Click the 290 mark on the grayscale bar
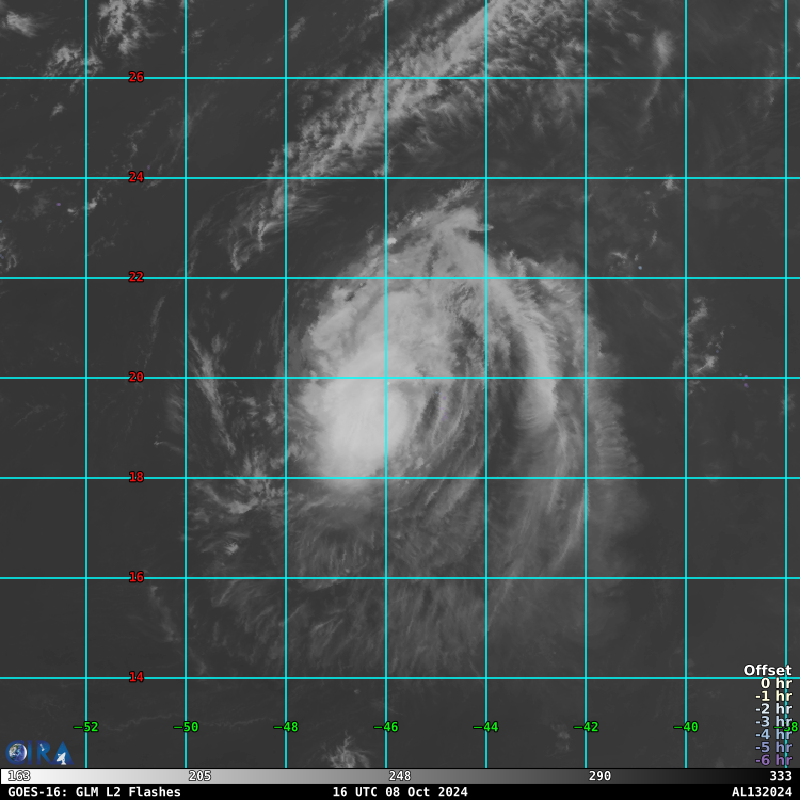This screenshot has width=800, height=800. click(x=600, y=776)
